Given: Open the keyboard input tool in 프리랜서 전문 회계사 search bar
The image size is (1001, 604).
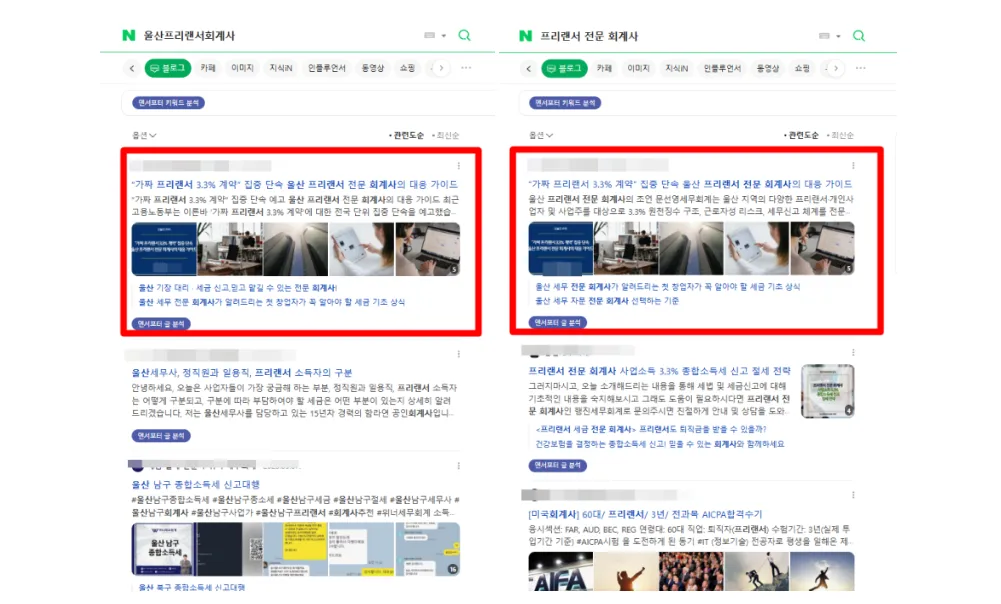Looking at the screenshot, I should coord(824,36).
